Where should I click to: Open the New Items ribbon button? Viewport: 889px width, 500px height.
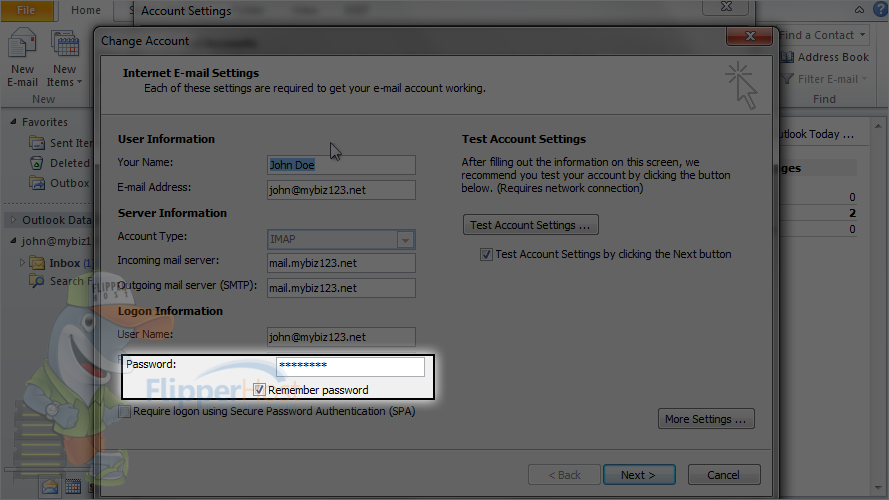click(64, 58)
